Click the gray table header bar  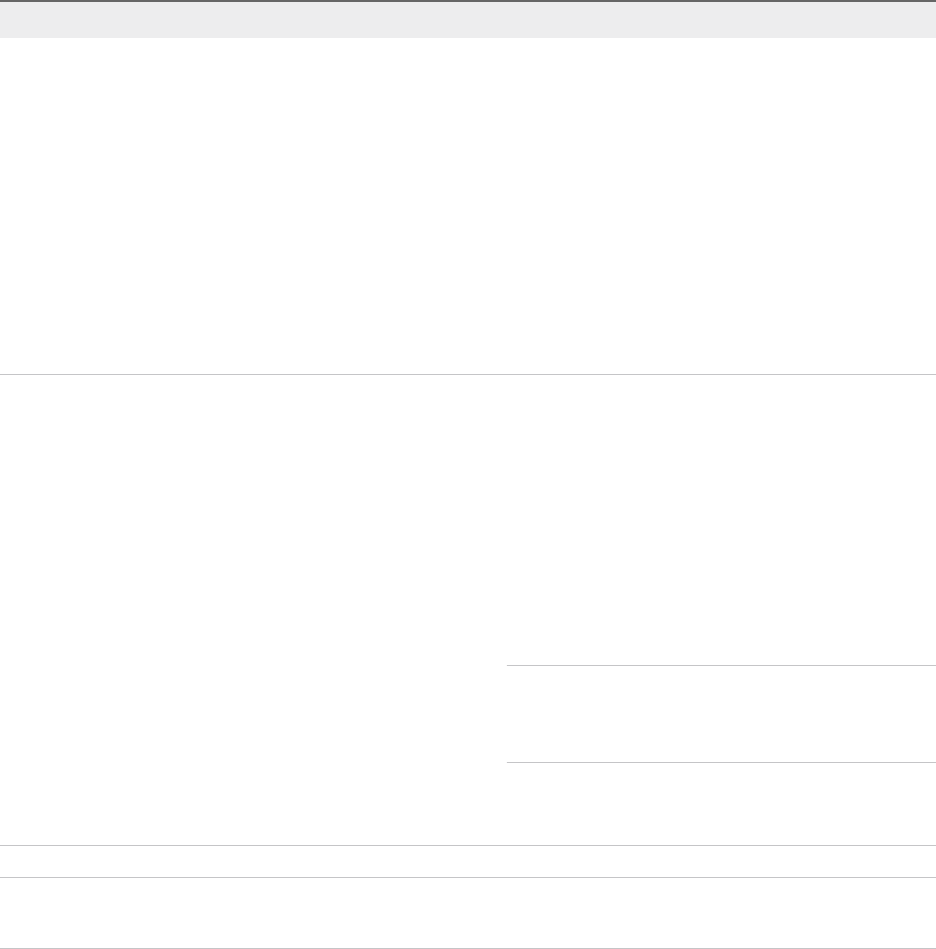[x=468, y=20]
